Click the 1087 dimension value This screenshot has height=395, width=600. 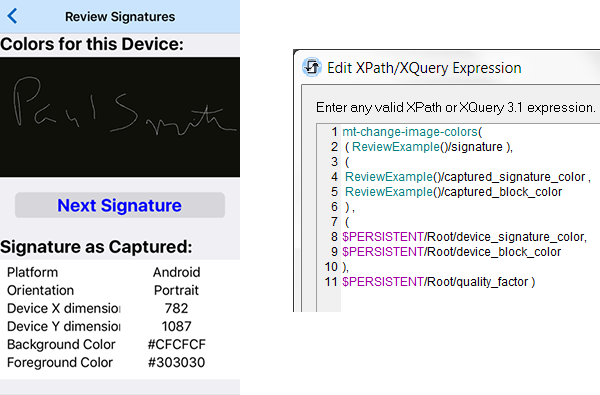(176, 326)
